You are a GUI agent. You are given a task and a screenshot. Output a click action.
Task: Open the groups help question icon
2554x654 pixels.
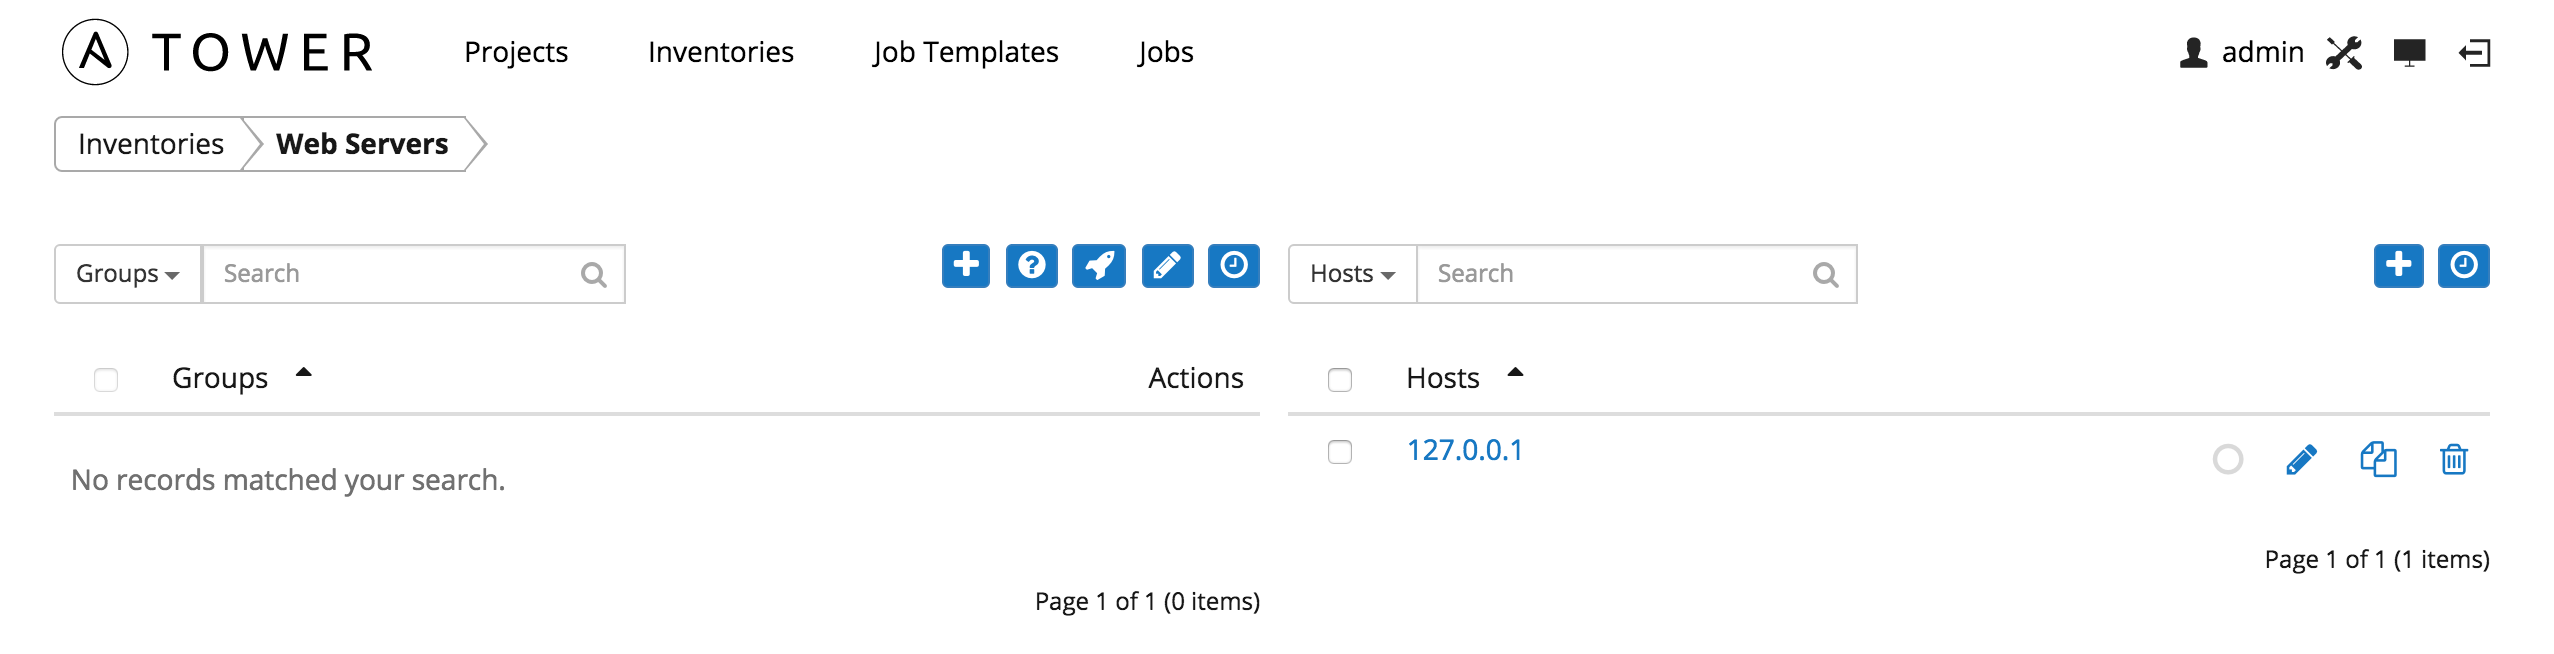point(1031,266)
